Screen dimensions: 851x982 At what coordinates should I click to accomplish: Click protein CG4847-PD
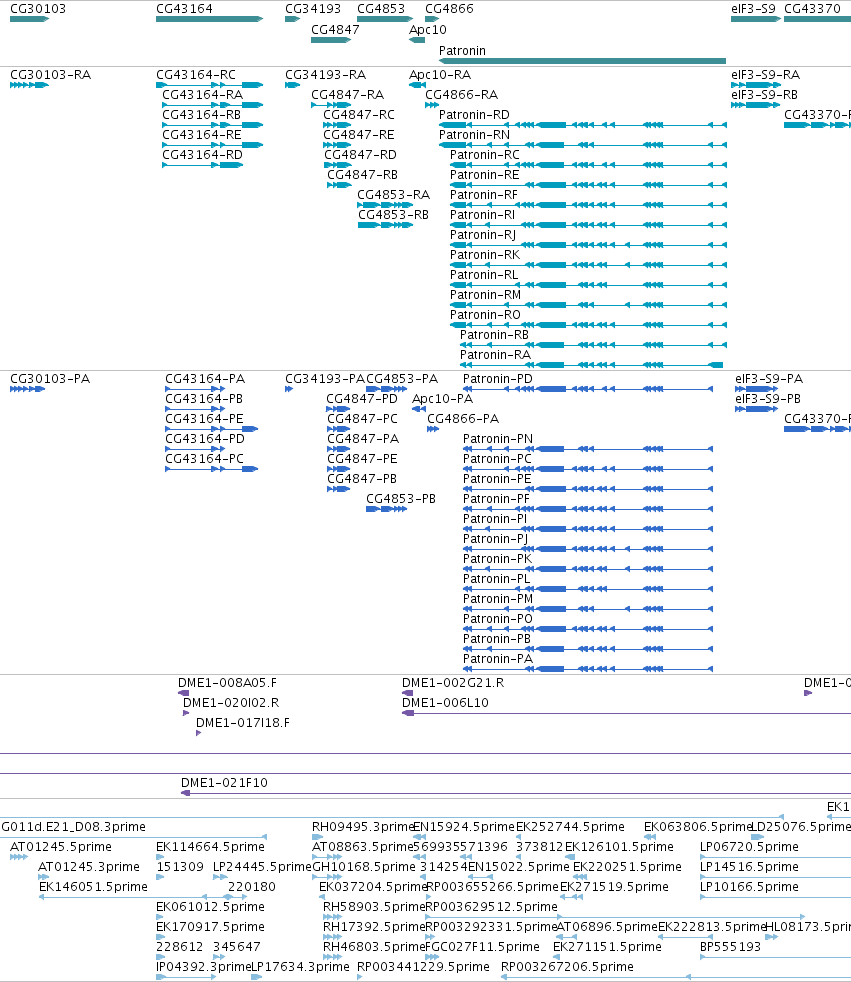(x=362, y=399)
